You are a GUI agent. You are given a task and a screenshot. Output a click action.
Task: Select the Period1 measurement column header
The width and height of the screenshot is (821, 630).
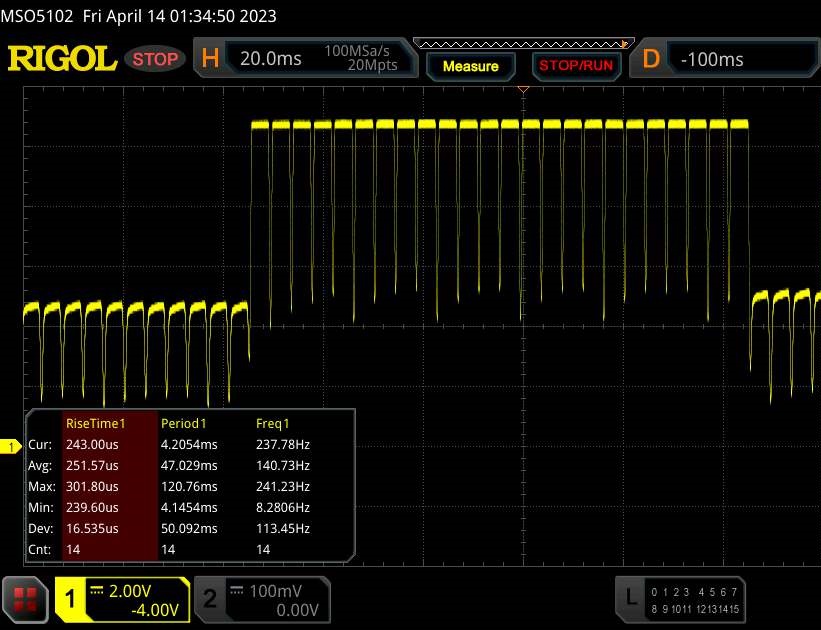[x=184, y=423]
